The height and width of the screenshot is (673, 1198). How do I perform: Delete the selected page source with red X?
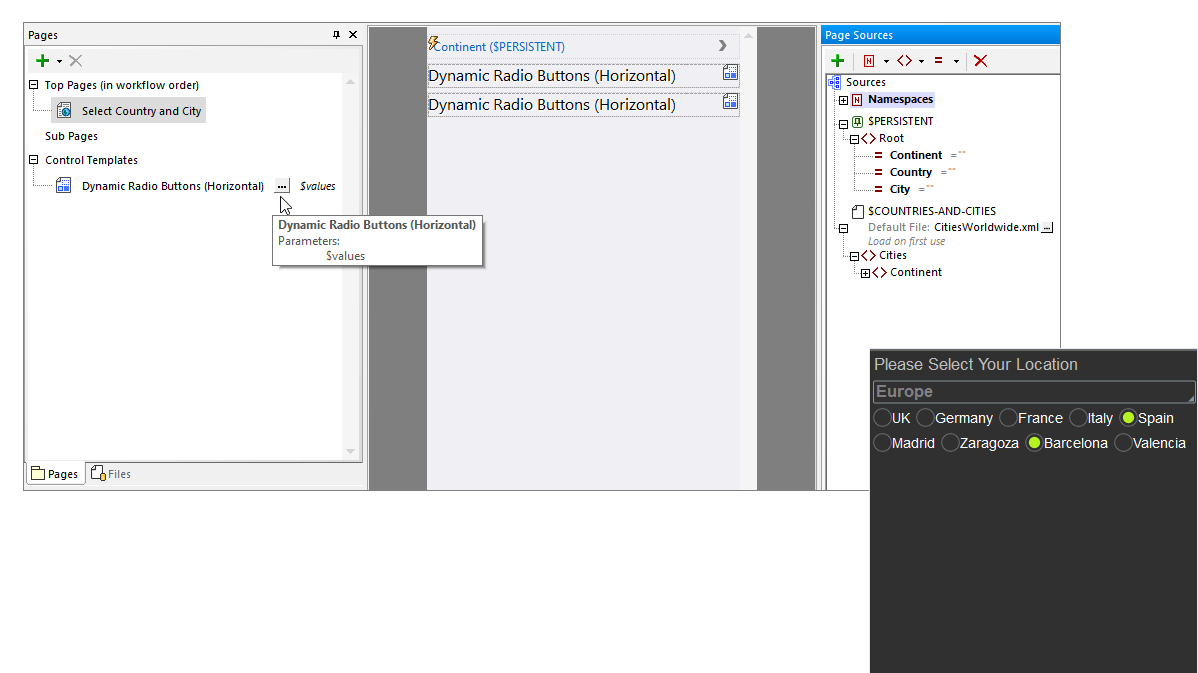[x=980, y=60]
